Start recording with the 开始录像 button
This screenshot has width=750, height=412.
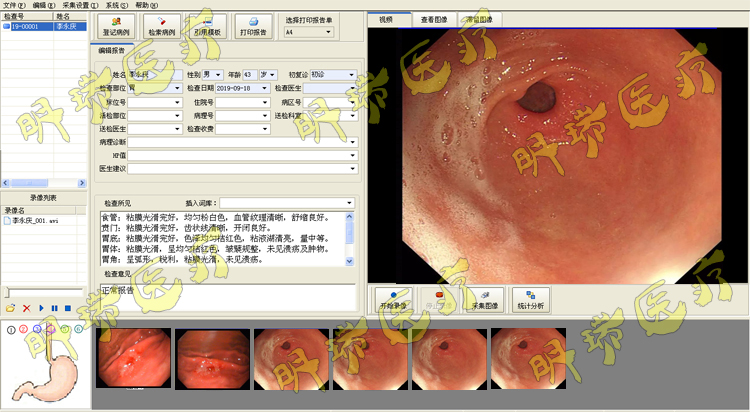click(394, 300)
